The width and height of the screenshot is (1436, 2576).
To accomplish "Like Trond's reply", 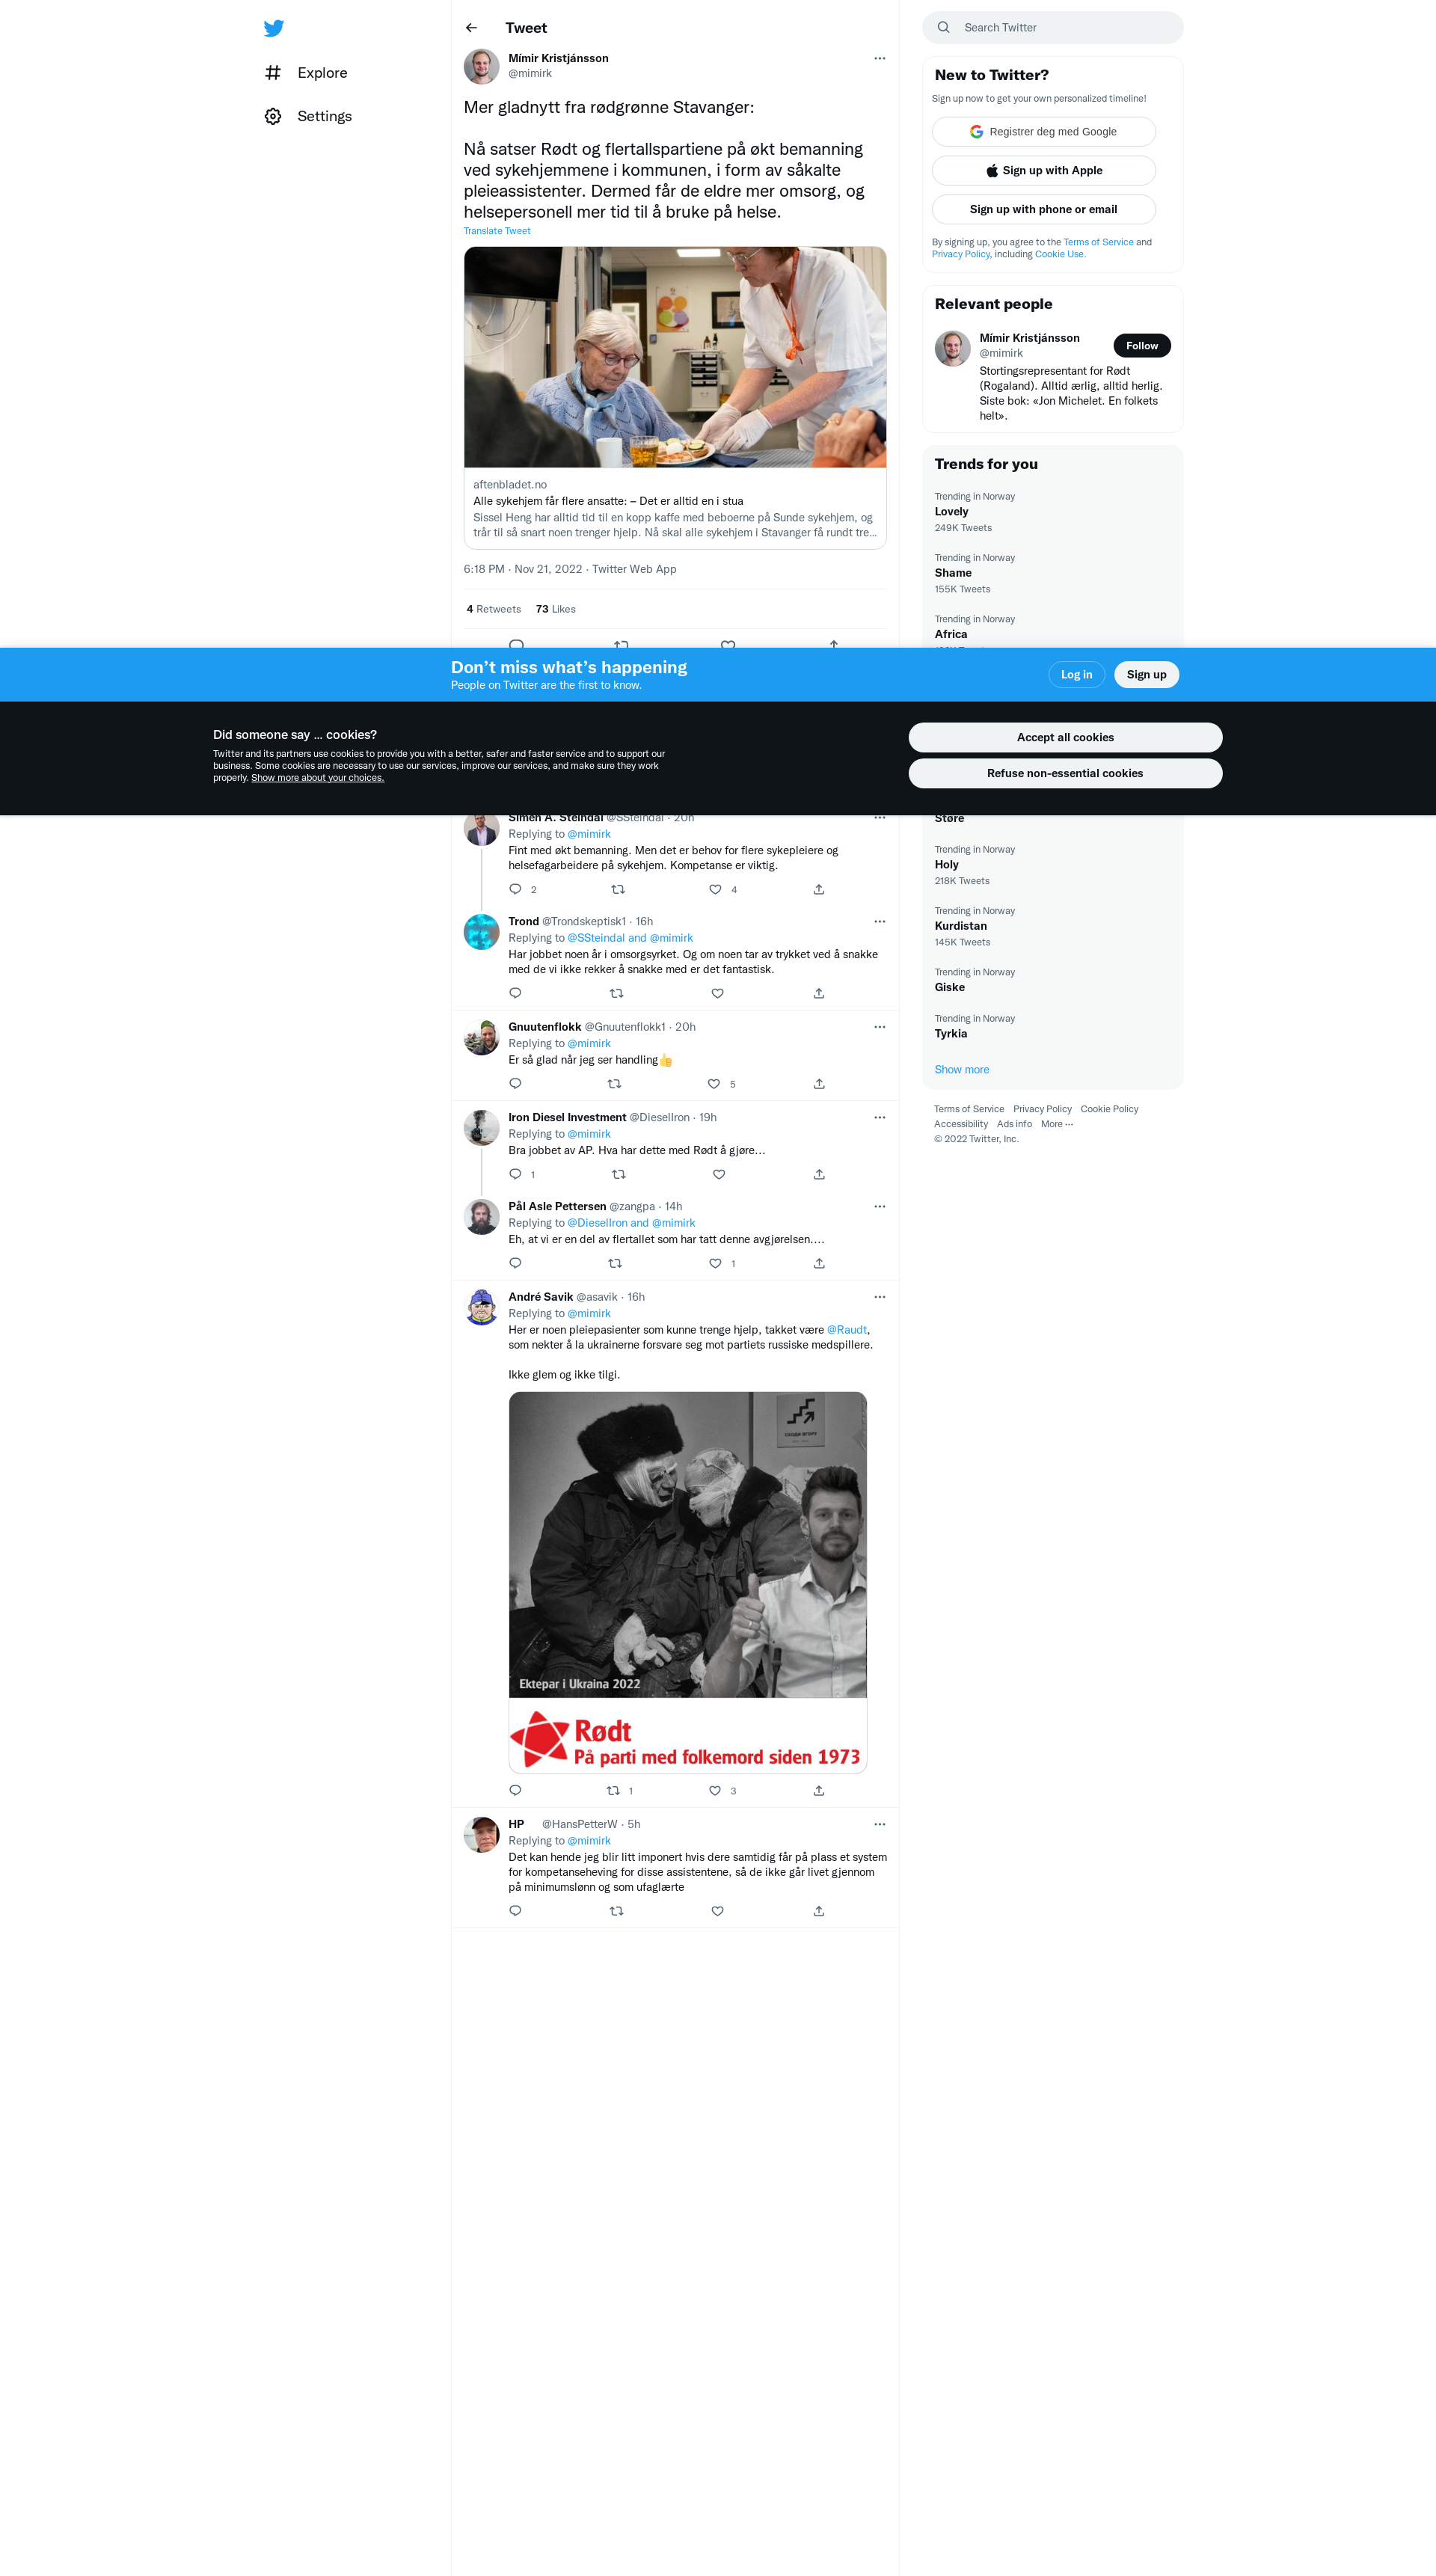I will (717, 993).
